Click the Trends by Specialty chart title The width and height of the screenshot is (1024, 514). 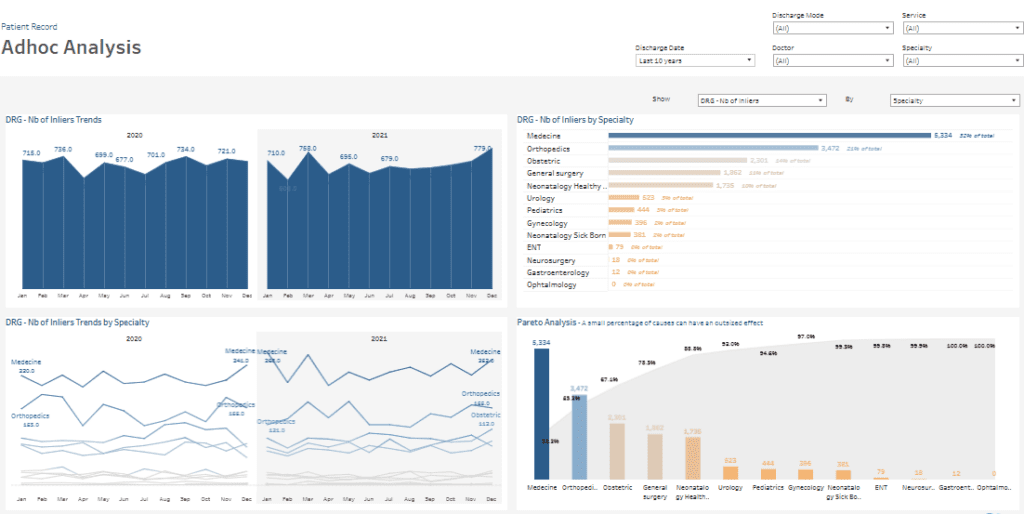click(x=78, y=322)
